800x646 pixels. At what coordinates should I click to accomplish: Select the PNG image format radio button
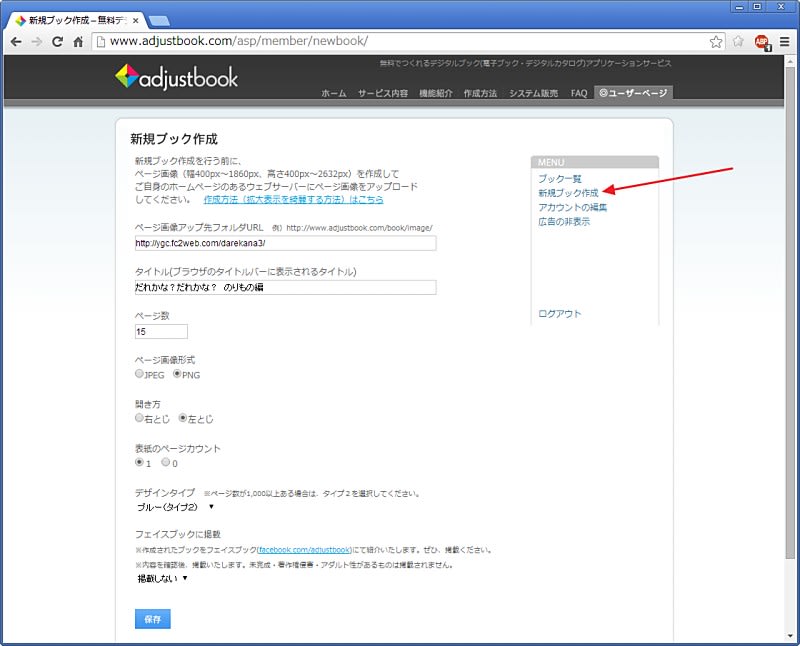(x=177, y=374)
